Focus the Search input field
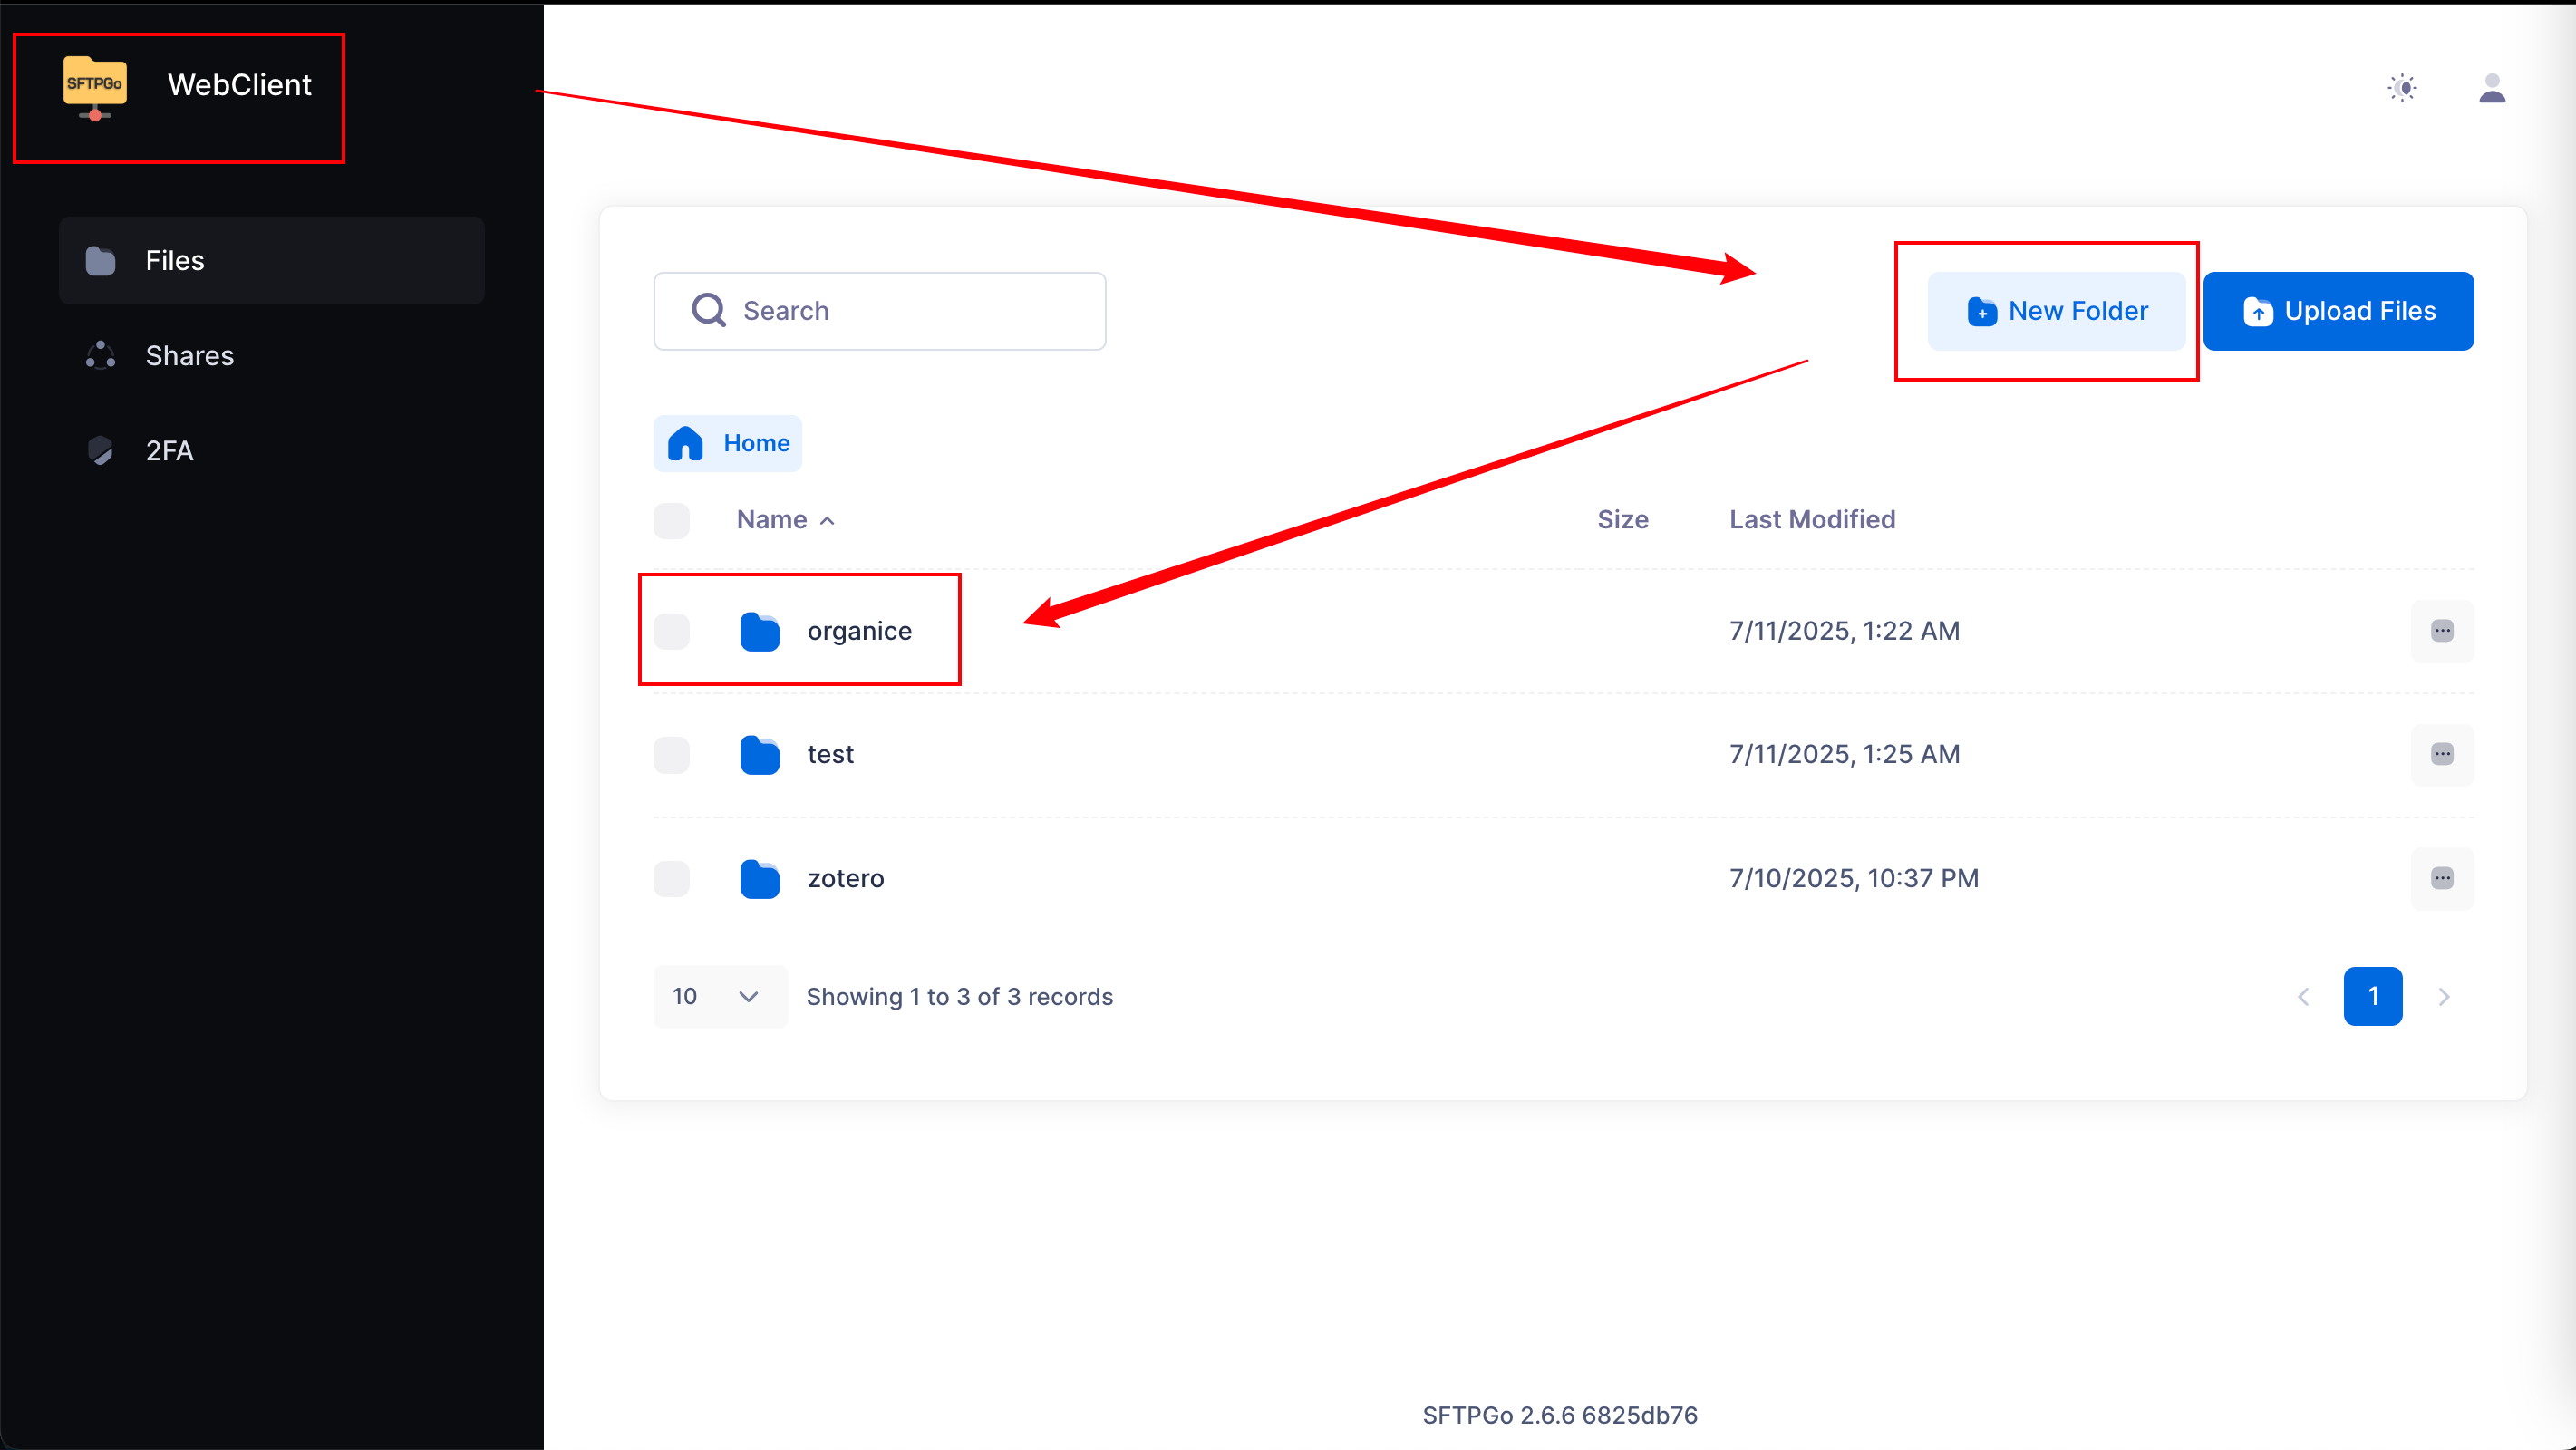Image resolution: width=2576 pixels, height=1450 pixels. point(880,311)
